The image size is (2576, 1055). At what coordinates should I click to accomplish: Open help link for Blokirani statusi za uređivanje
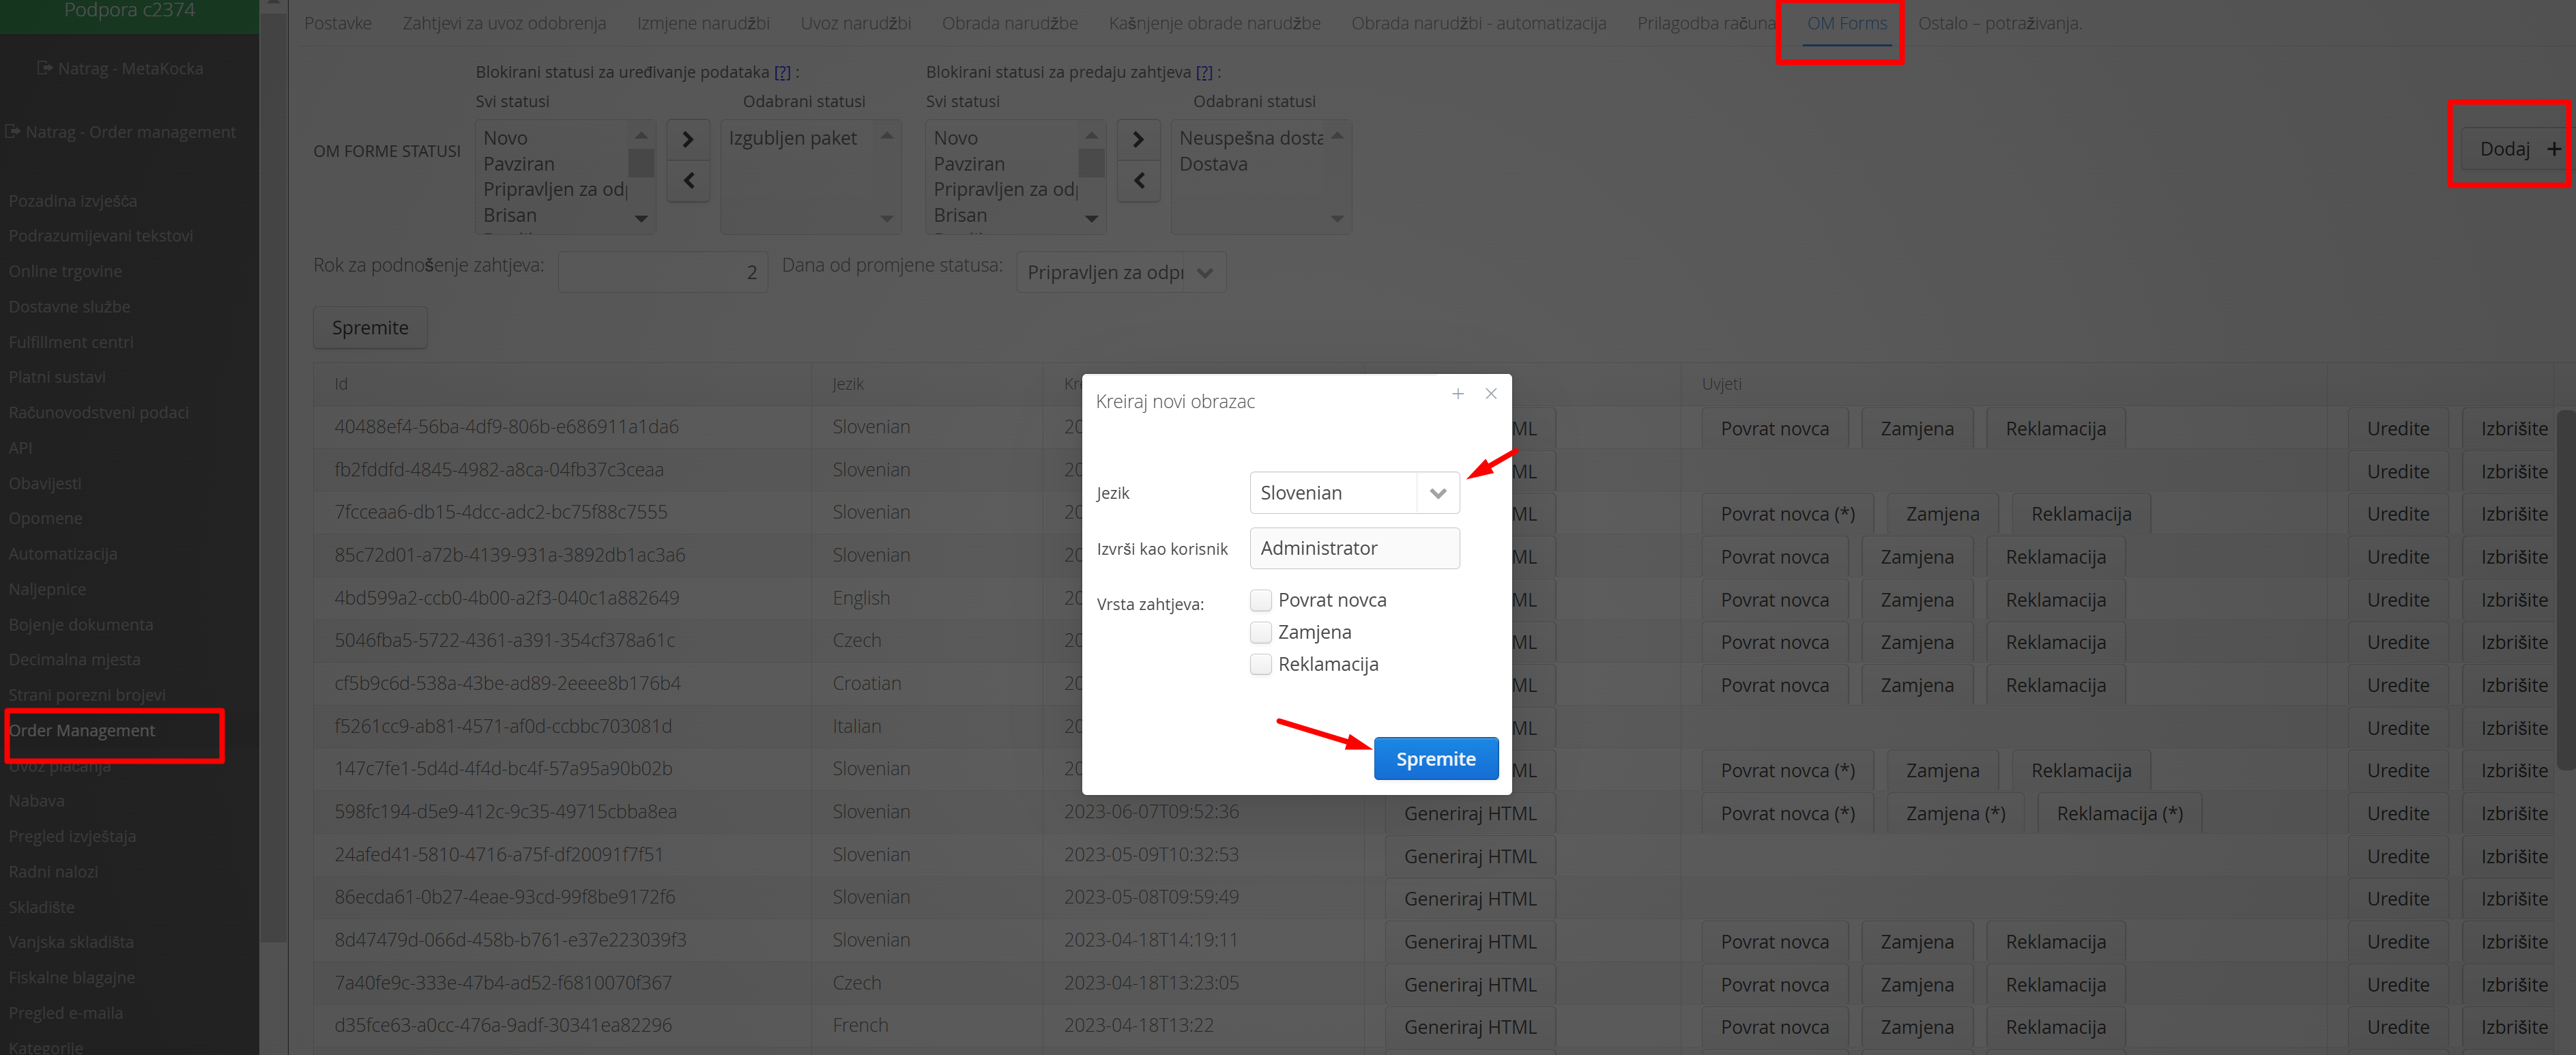[782, 72]
